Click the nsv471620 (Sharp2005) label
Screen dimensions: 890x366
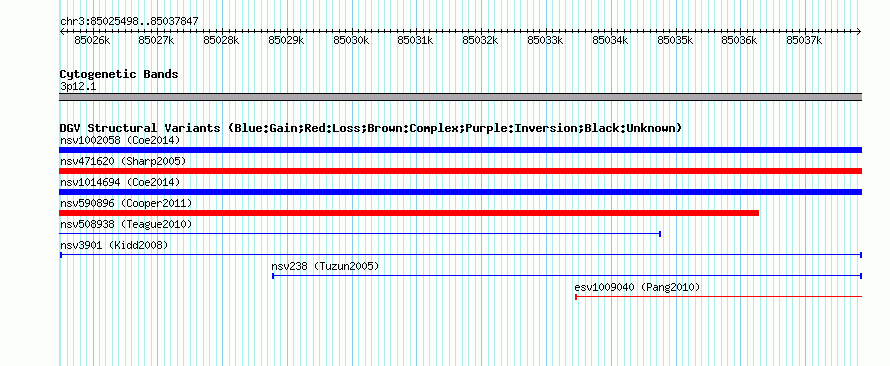[123, 161]
